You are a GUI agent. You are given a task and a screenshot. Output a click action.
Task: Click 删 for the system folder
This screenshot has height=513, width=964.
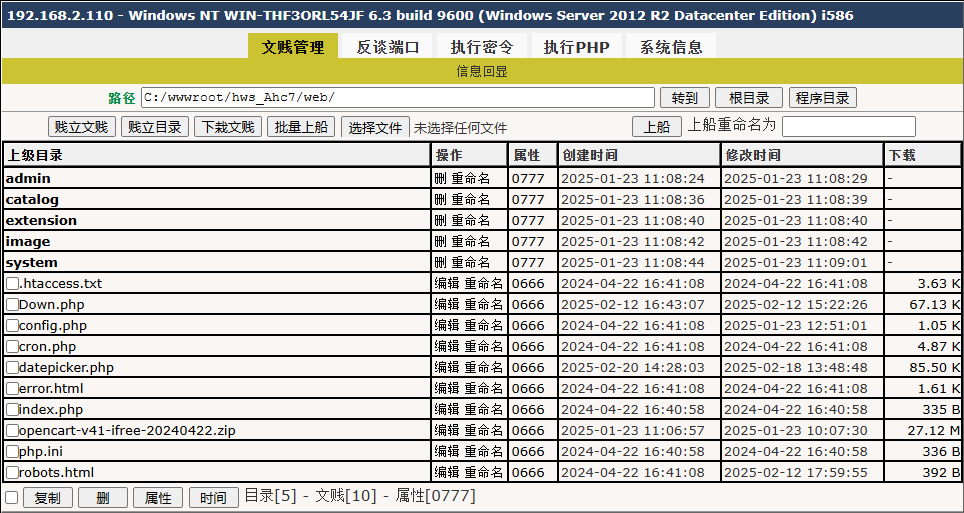pos(441,263)
